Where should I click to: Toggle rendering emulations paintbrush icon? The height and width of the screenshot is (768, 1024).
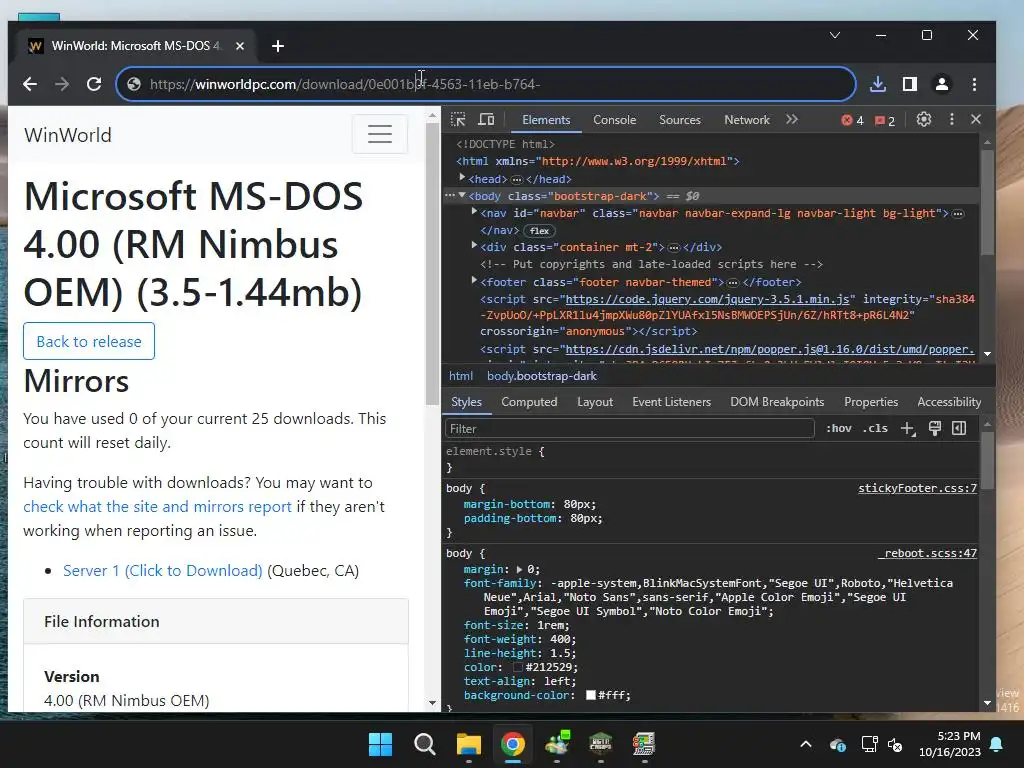935,428
